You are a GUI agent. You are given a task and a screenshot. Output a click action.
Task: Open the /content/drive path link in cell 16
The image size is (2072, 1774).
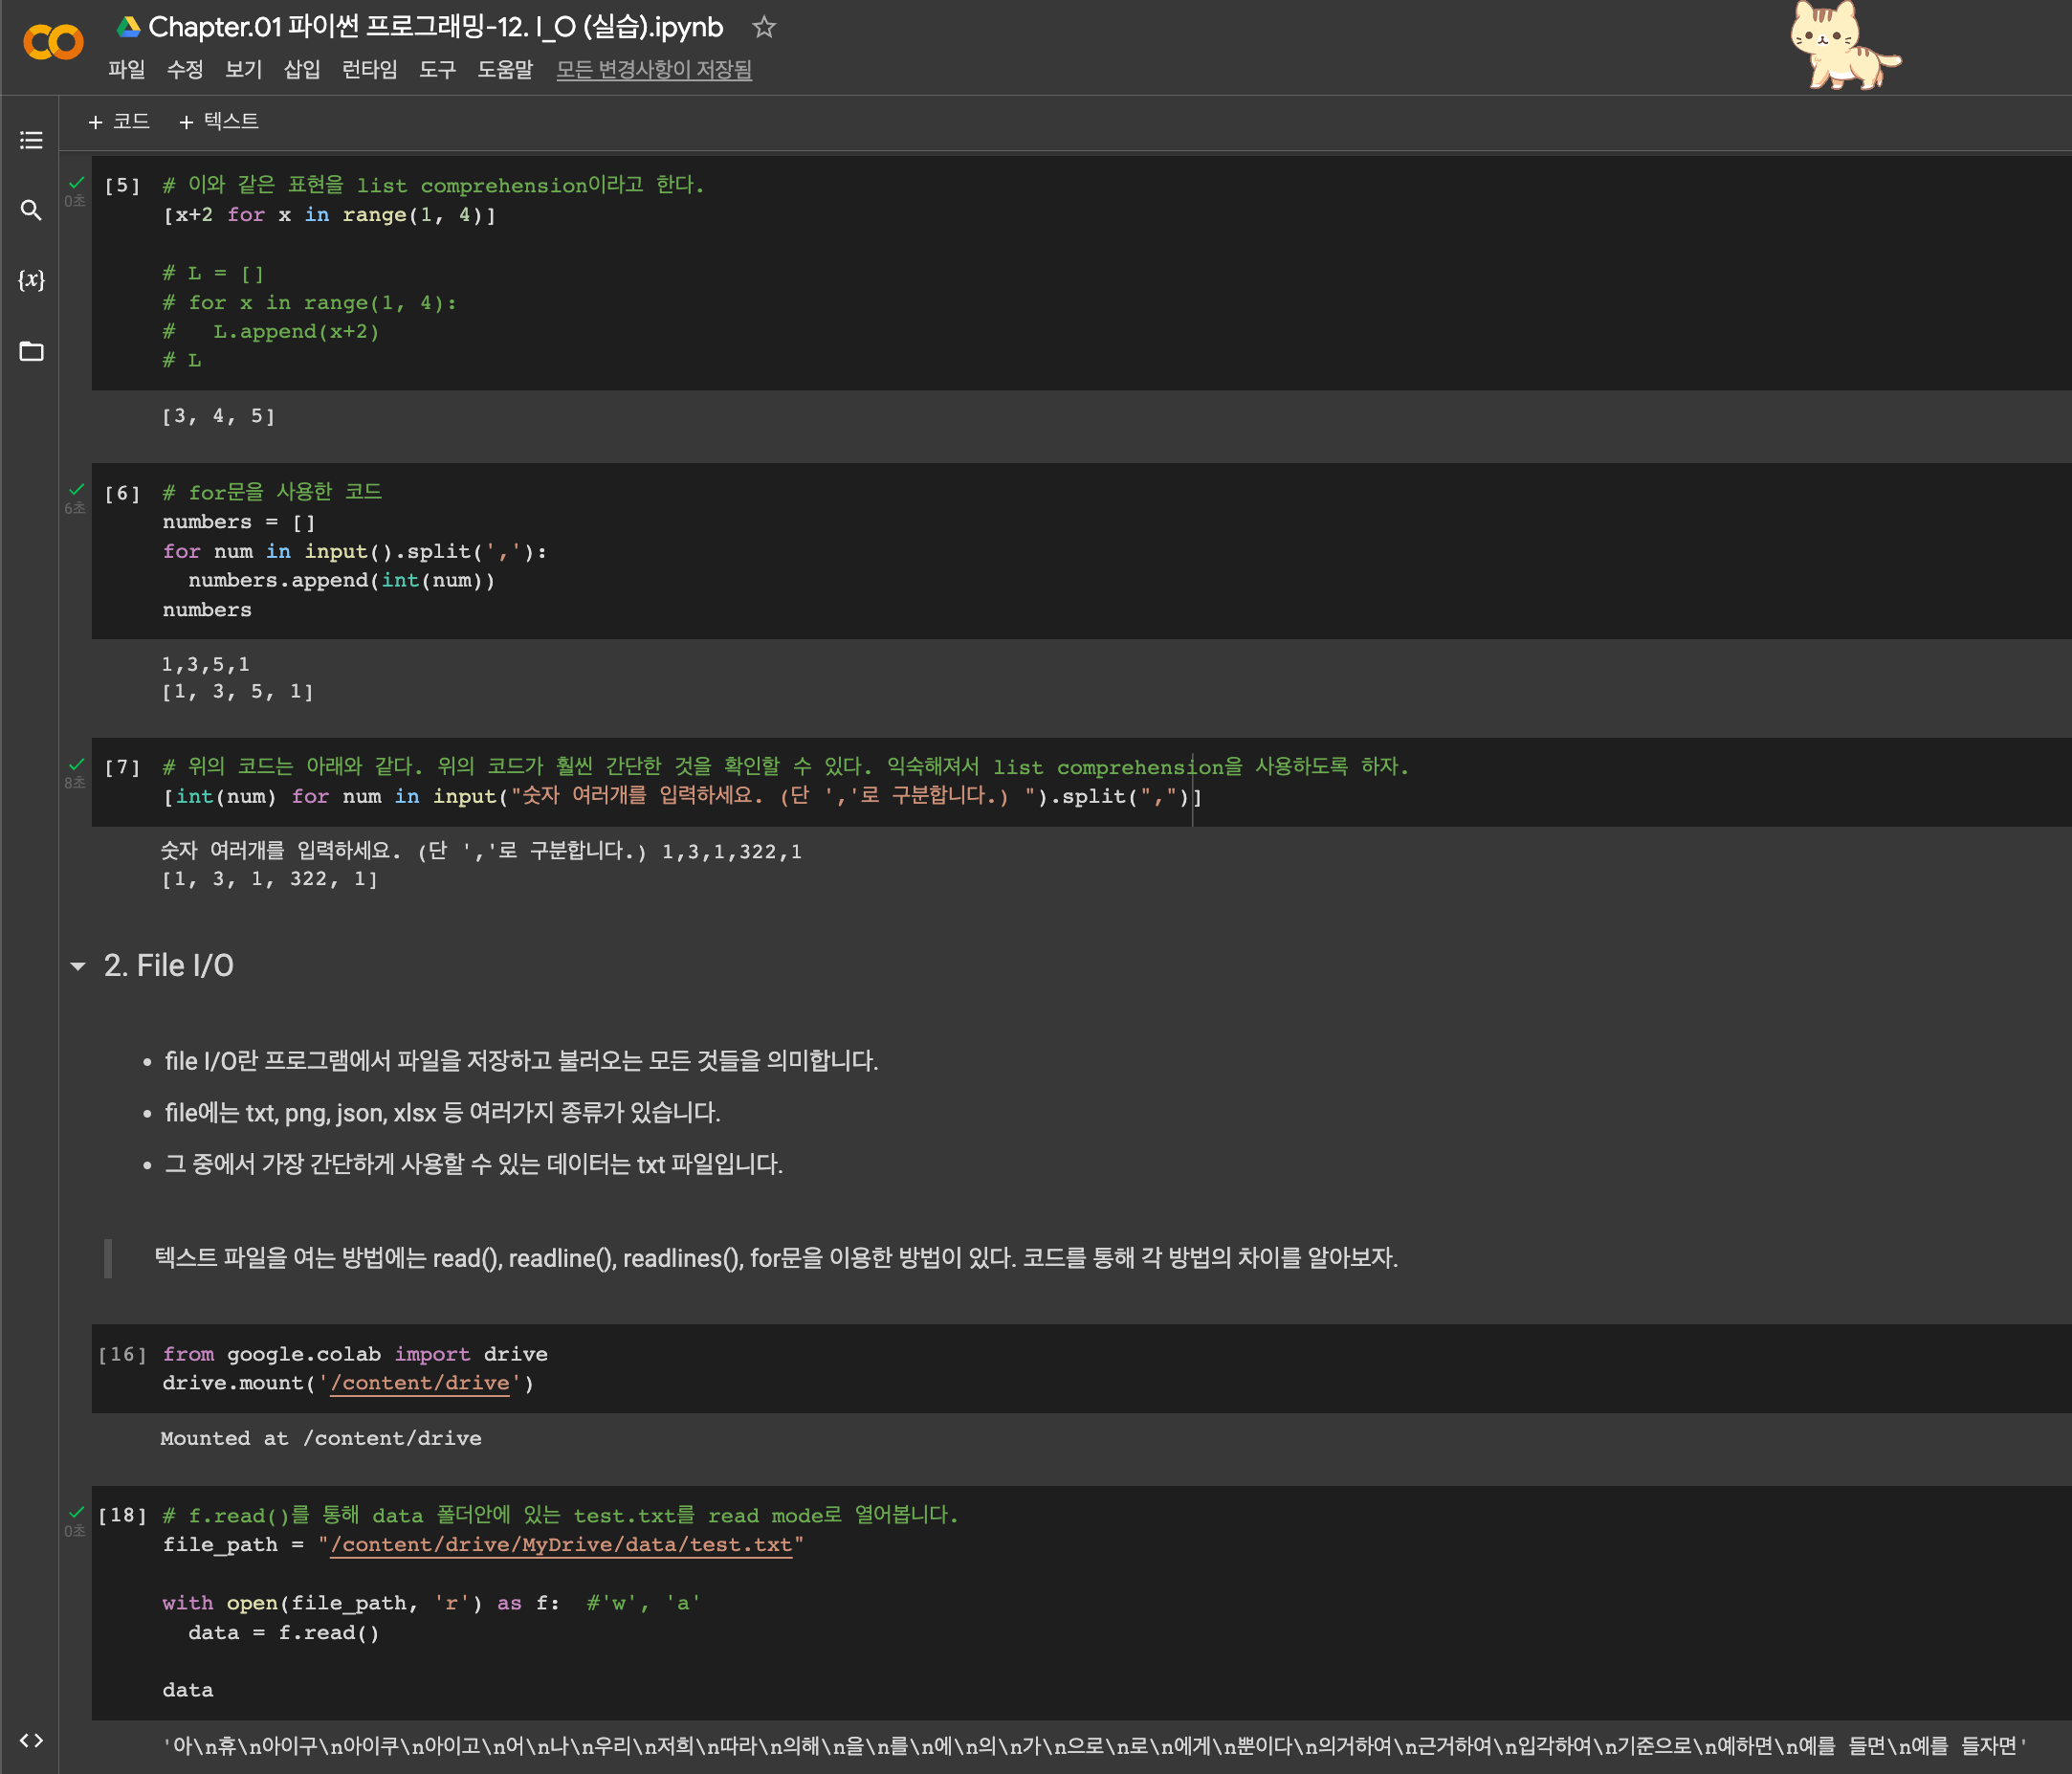click(420, 1383)
